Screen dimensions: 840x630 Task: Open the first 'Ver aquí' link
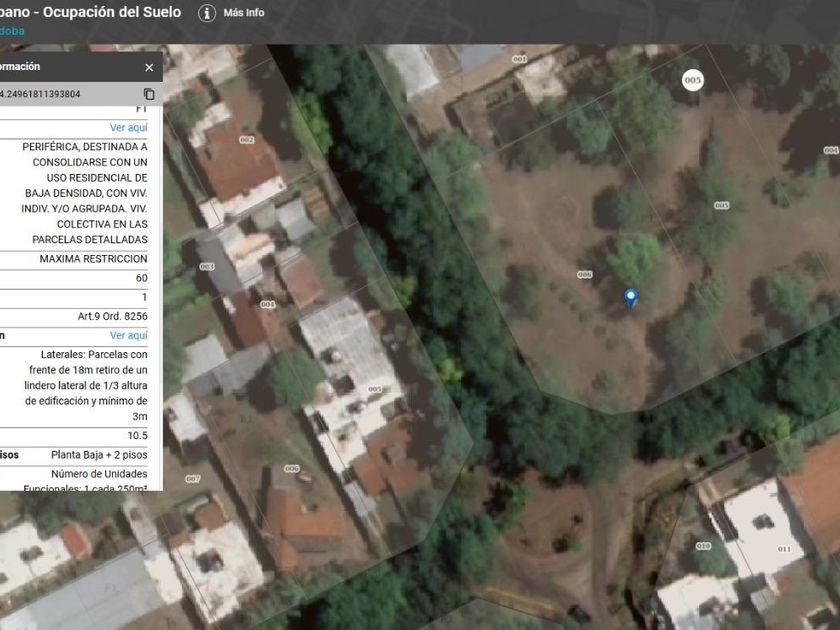tap(129, 128)
